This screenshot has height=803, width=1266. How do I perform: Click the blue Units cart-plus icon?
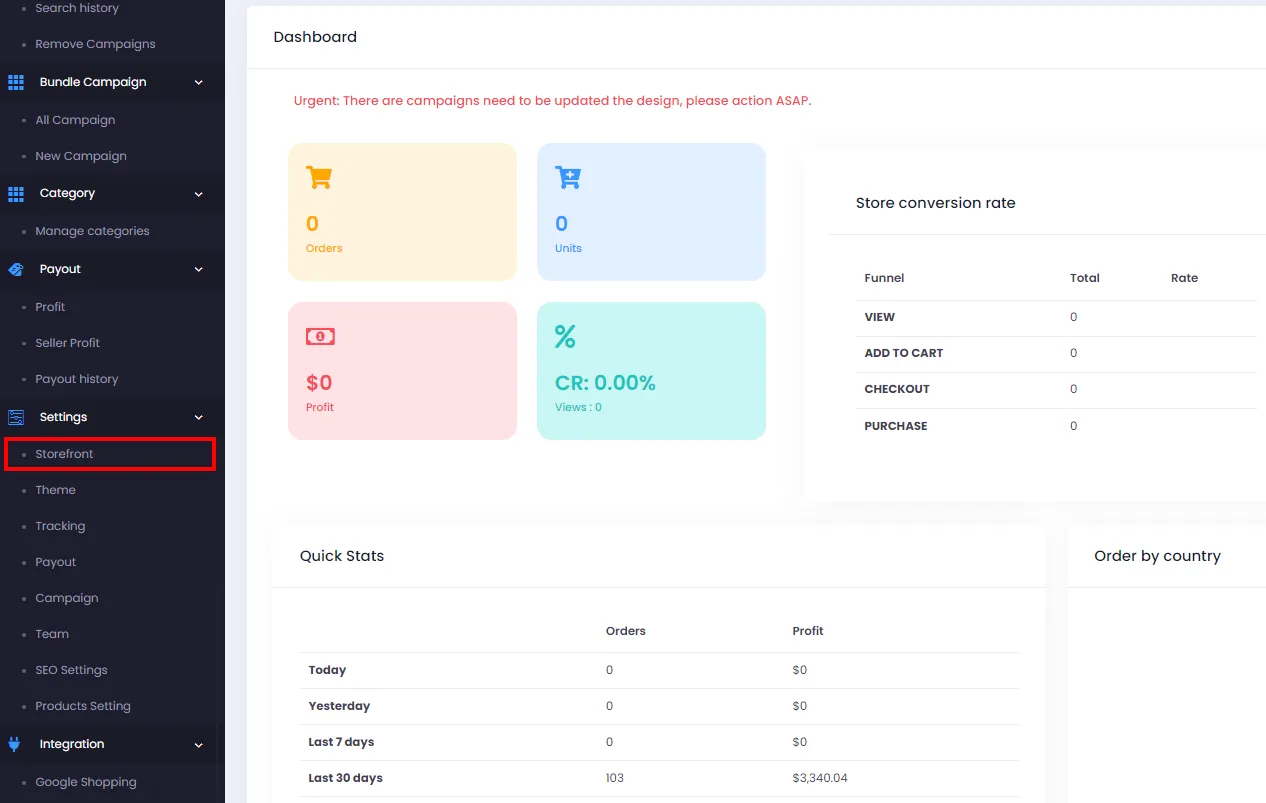[x=568, y=178]
